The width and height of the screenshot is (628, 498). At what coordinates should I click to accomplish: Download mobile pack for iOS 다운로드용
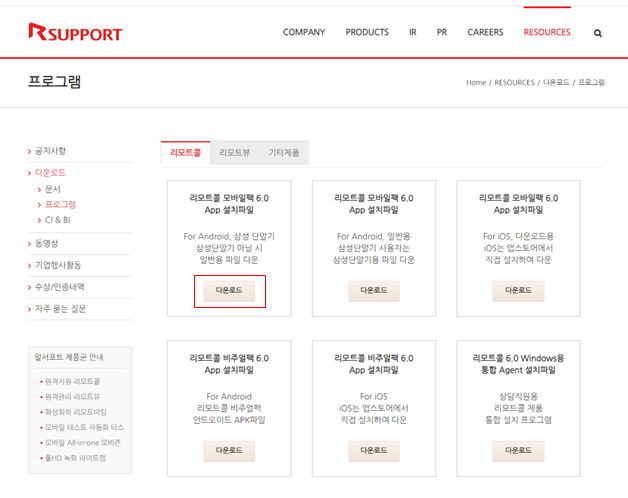tap(518, 290)
